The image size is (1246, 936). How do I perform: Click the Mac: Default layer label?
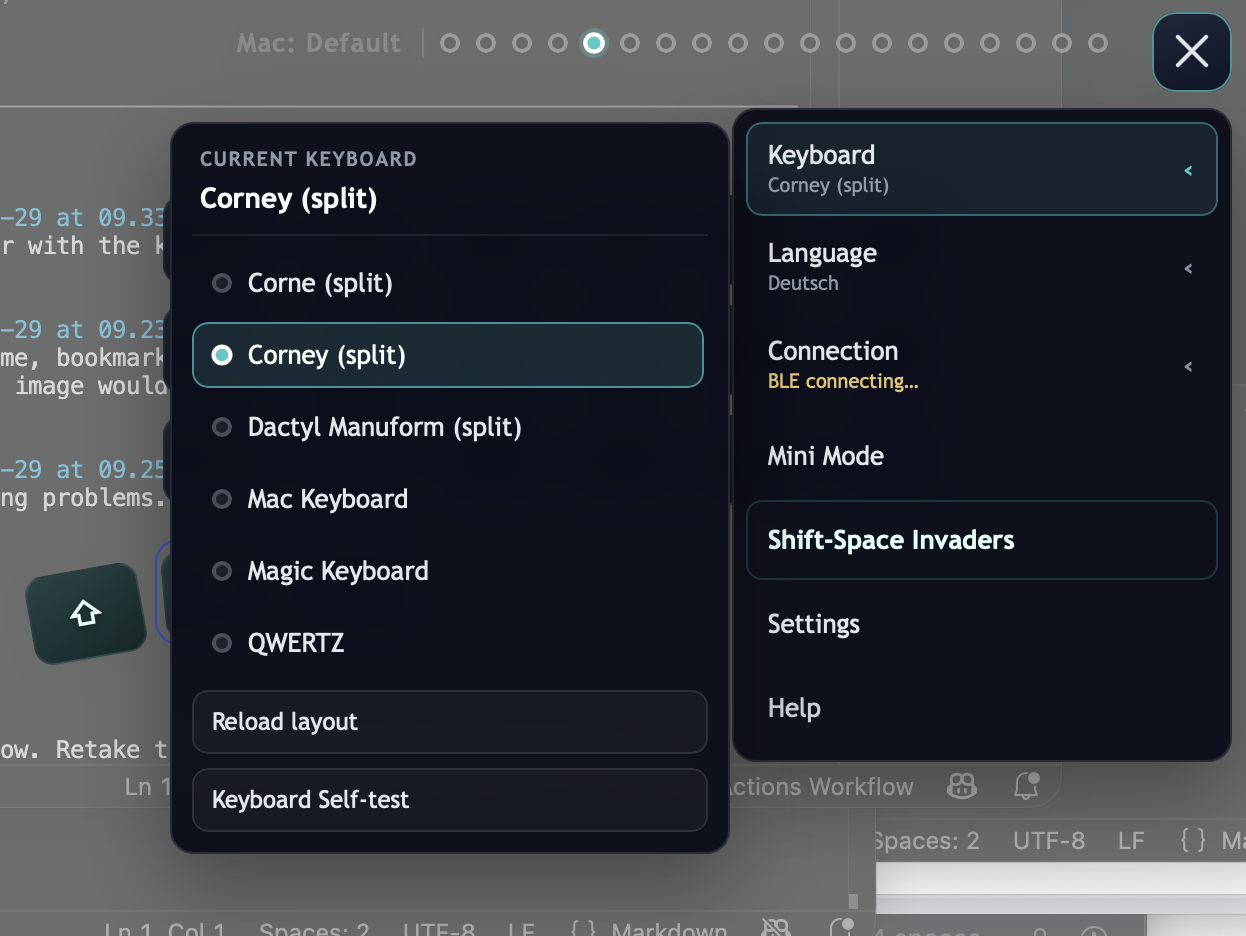pos(319,43)
